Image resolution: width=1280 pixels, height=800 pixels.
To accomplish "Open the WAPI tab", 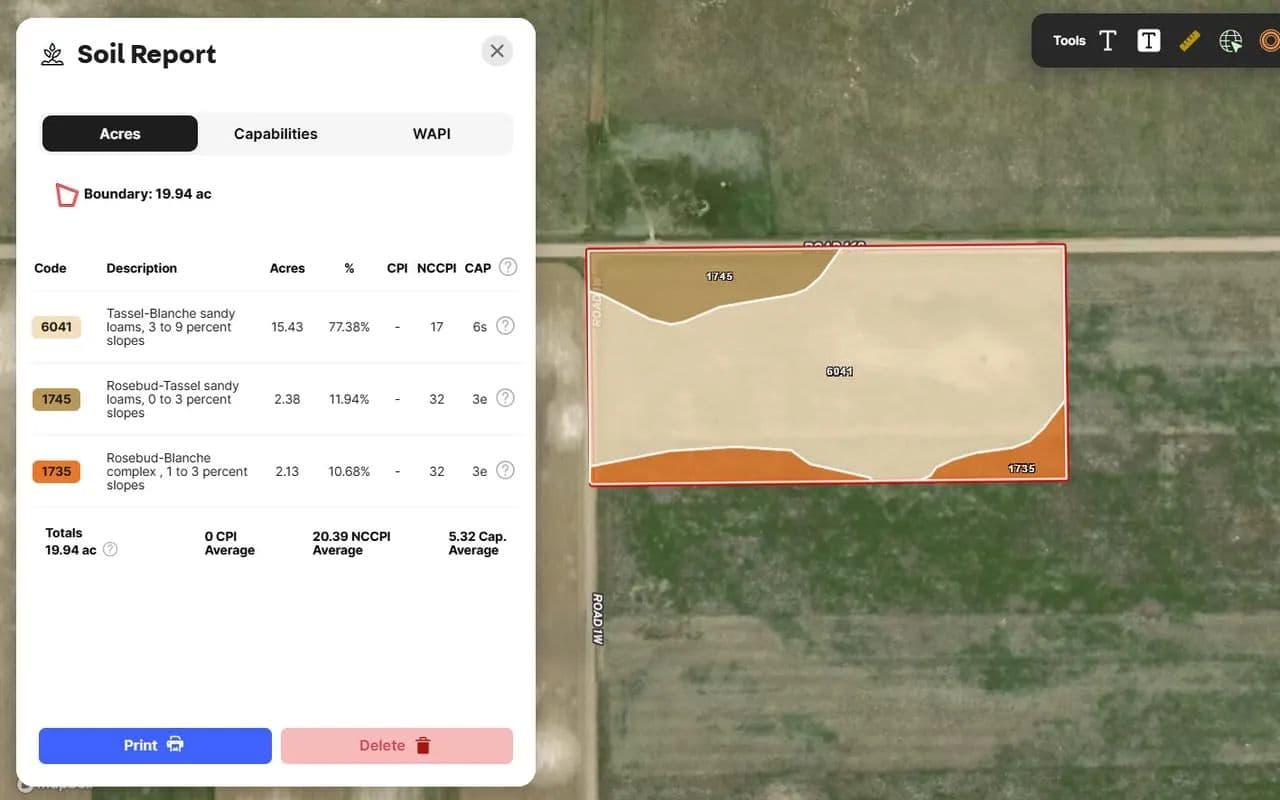I will tap(431, 134).
